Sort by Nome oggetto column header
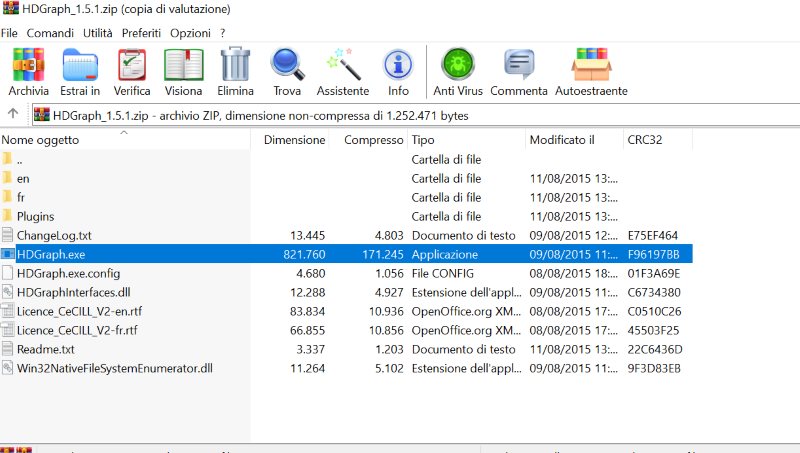 tap(125, 139)
